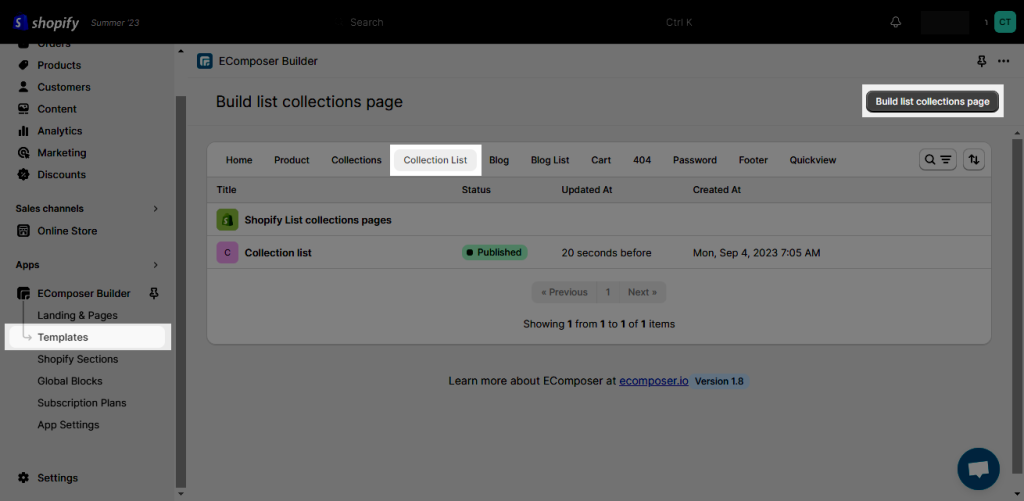Click the Settings gear icon
Screen dimensions: 1024x501
pos(24,477)
